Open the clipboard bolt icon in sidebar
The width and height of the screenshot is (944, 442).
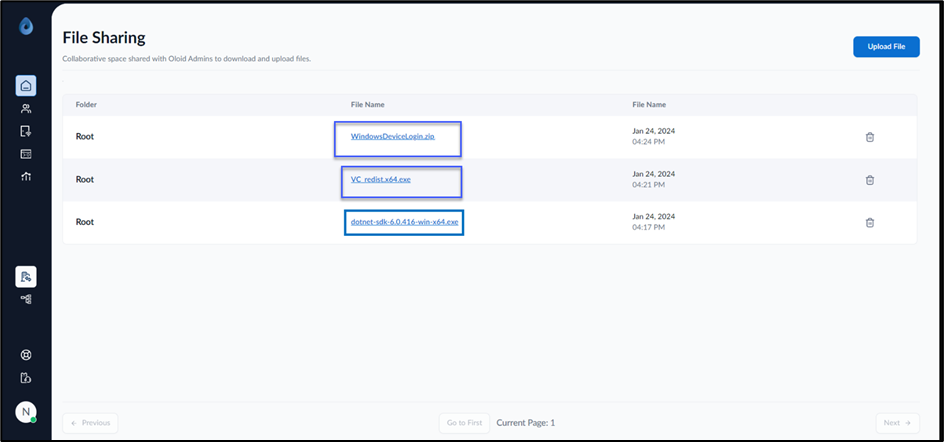(x=26, y=378)
